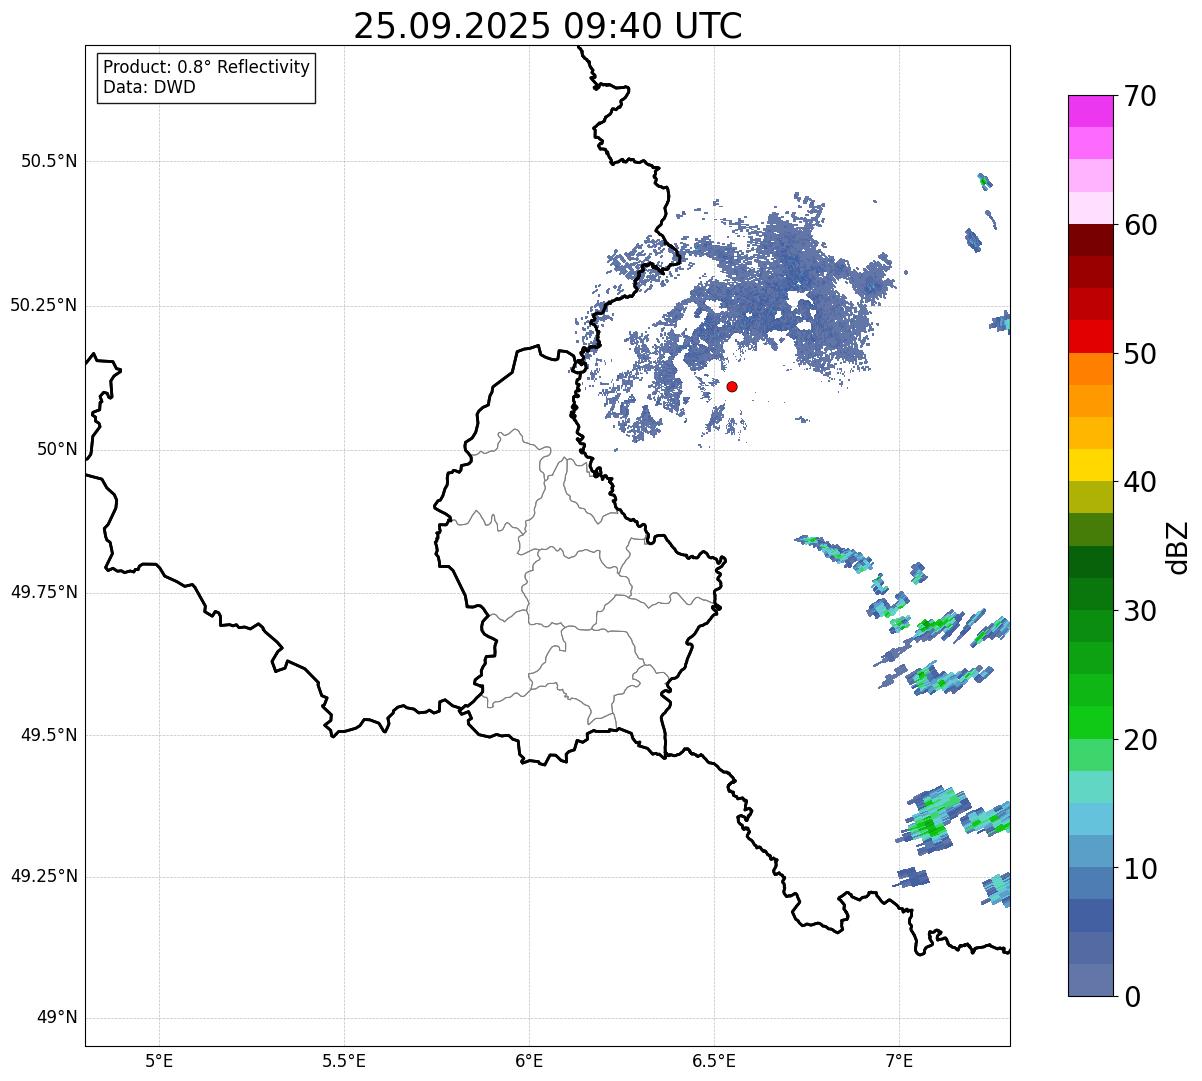The width and height of the screenshot is (1202, 1081).
Task: Click the title text 25.09.2025 09:40 UTC
Action: tap(548, 26)
